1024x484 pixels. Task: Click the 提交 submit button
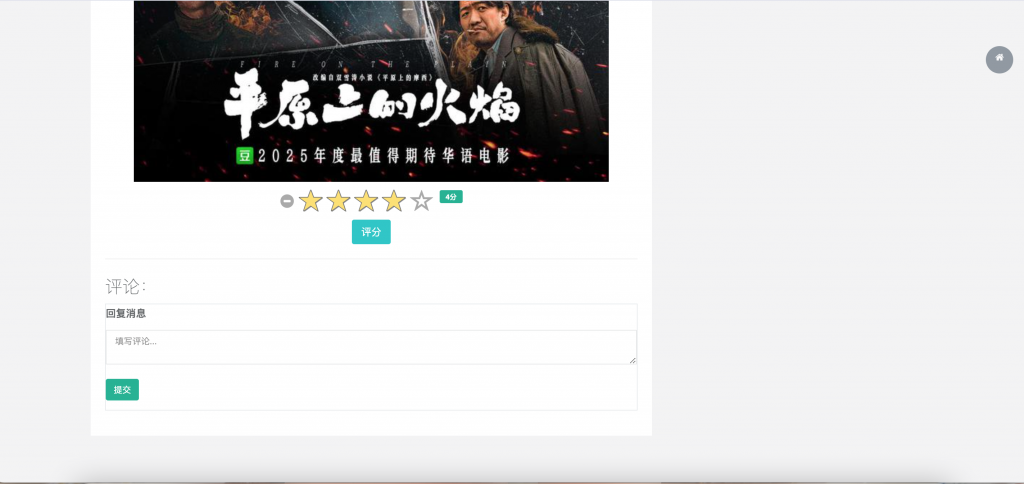[x=122, y=389]
